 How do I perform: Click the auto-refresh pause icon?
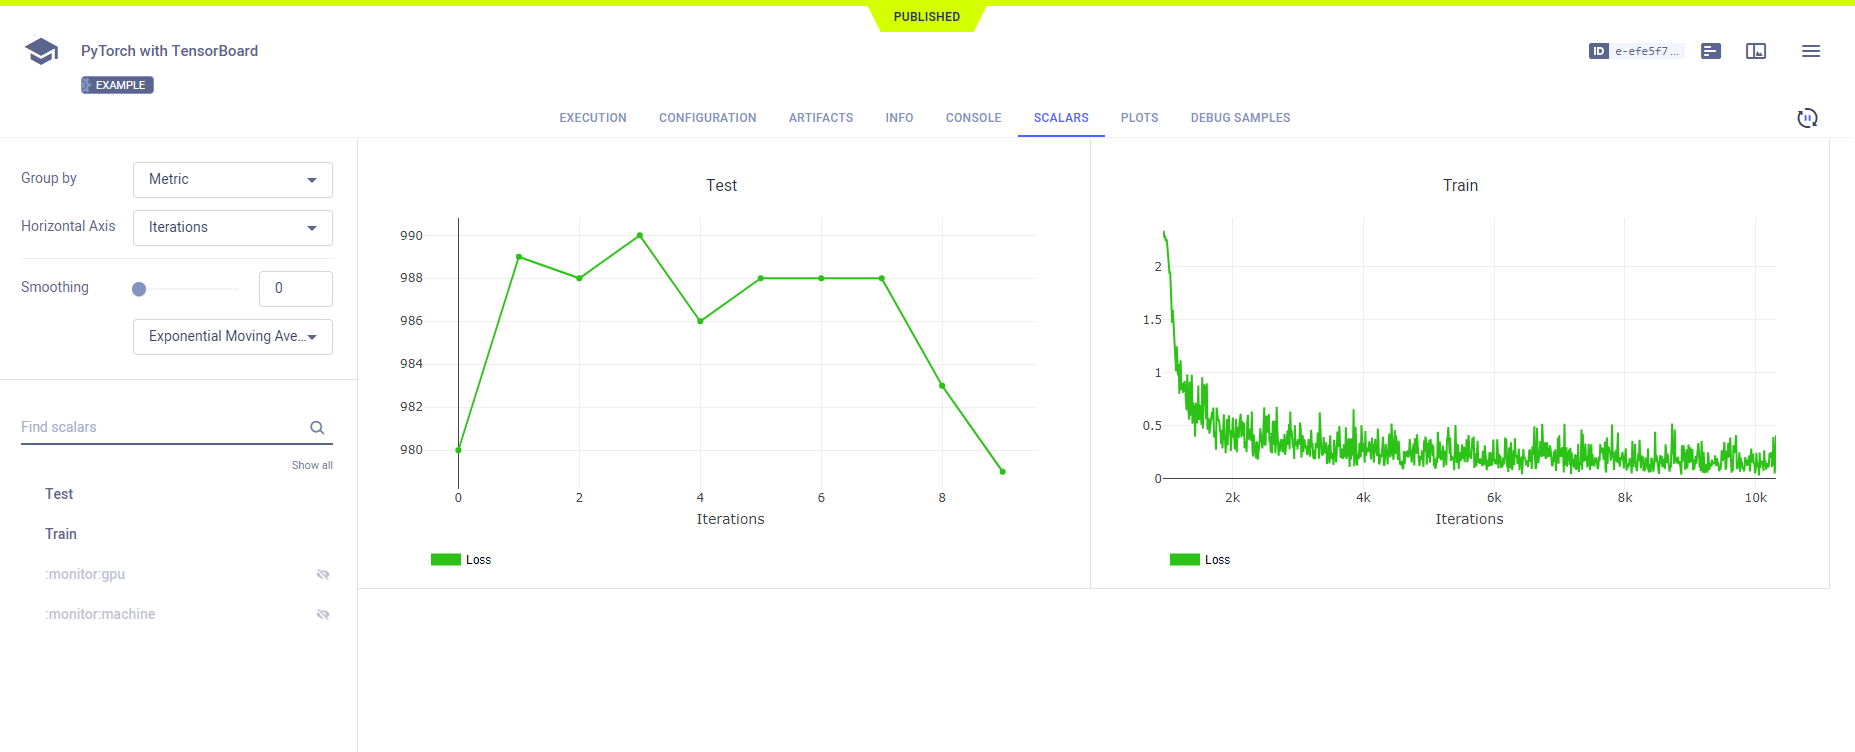1807,118
